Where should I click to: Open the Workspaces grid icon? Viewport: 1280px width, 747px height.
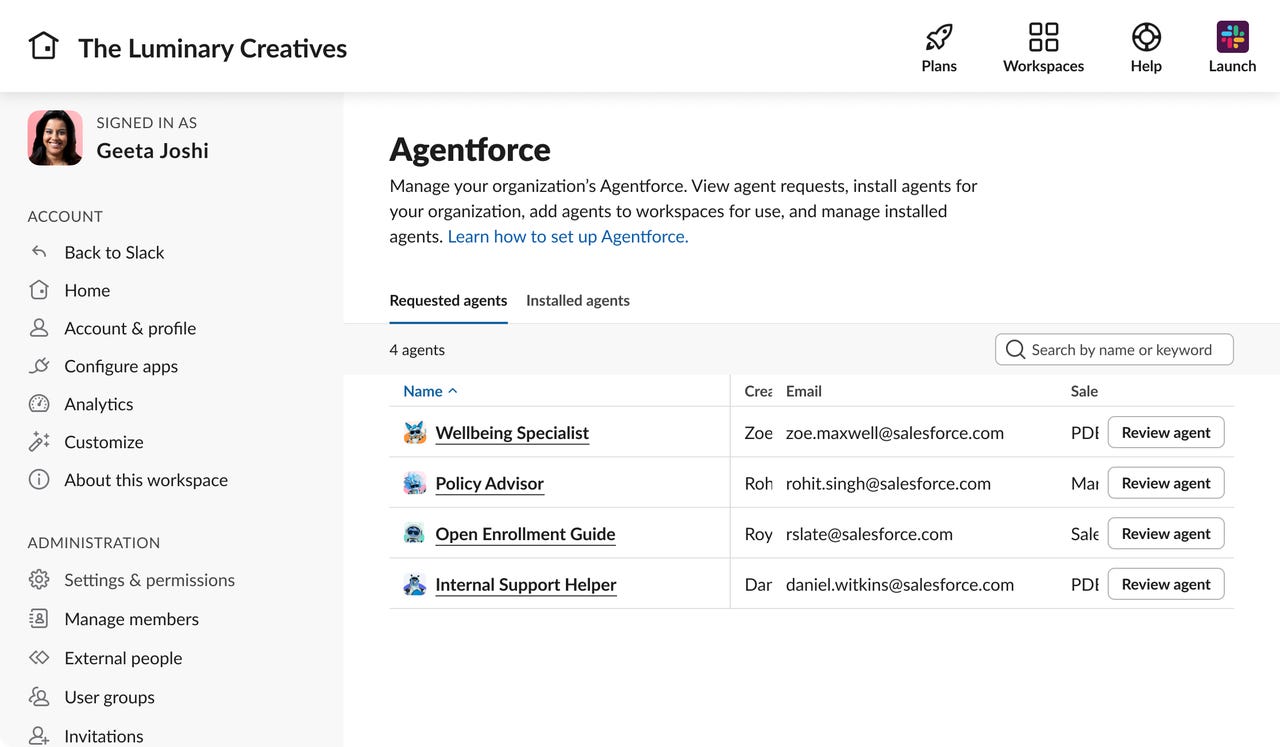point(1043,35)
